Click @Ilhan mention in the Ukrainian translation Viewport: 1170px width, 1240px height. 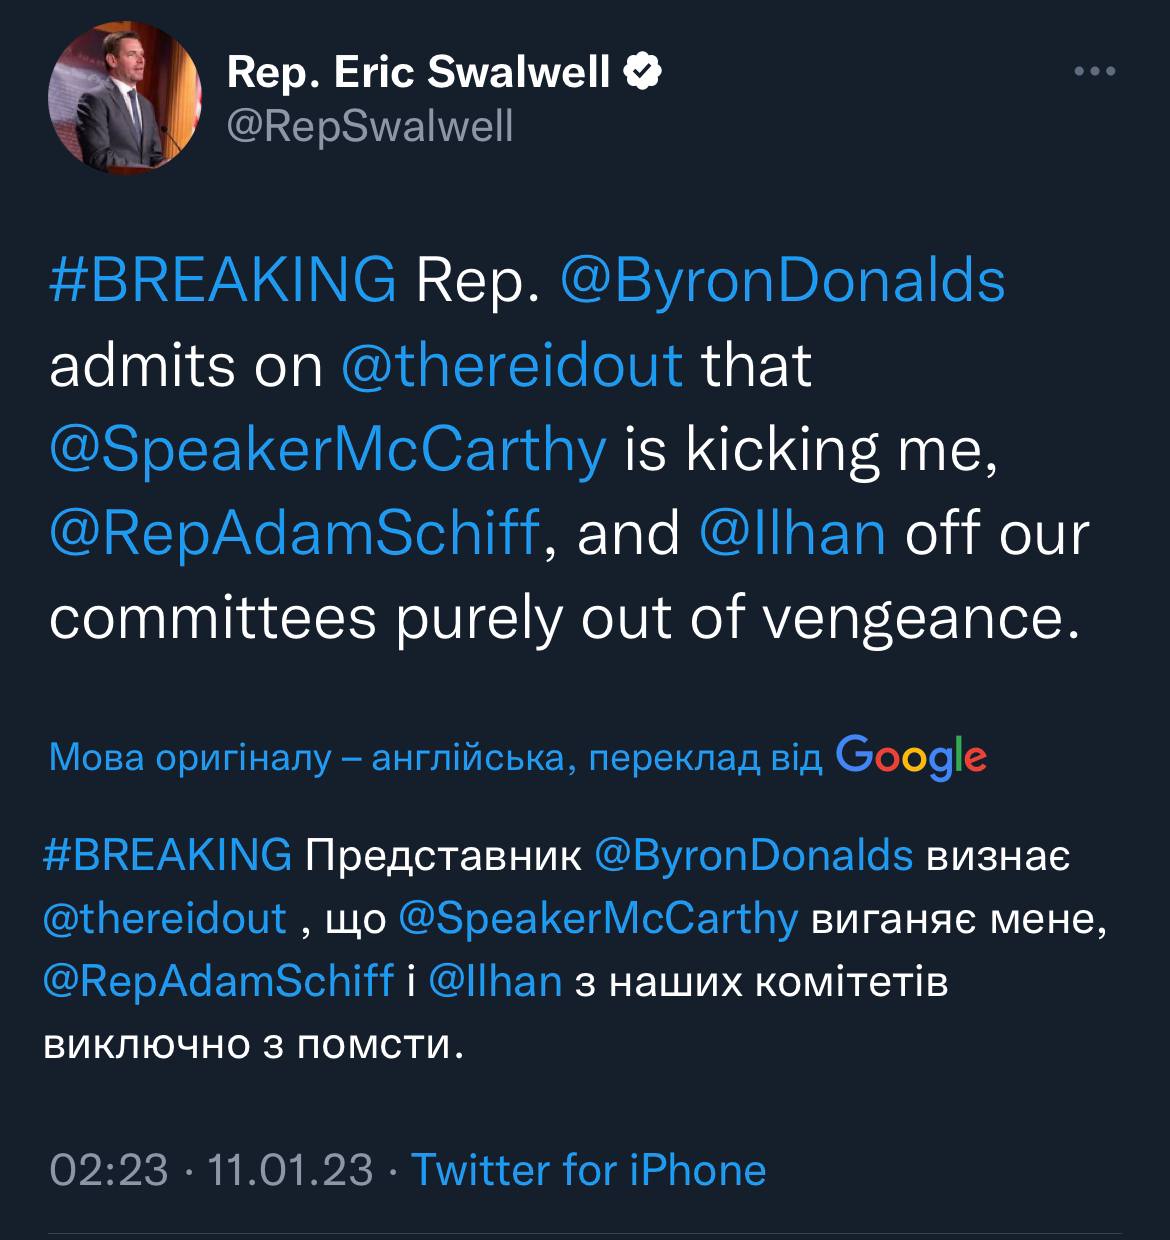[x=495, y=981]
